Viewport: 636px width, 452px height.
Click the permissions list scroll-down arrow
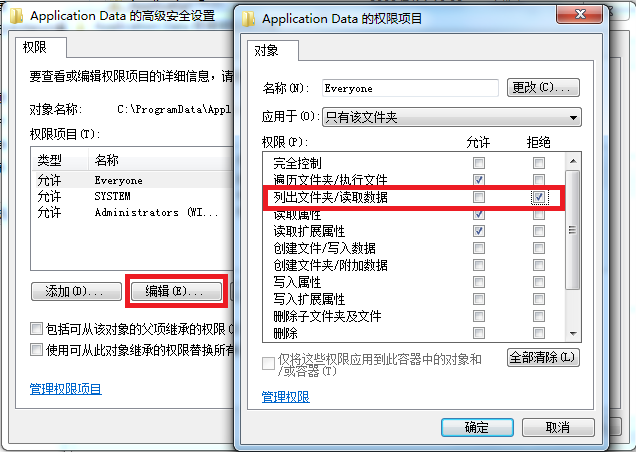[573, 334]
